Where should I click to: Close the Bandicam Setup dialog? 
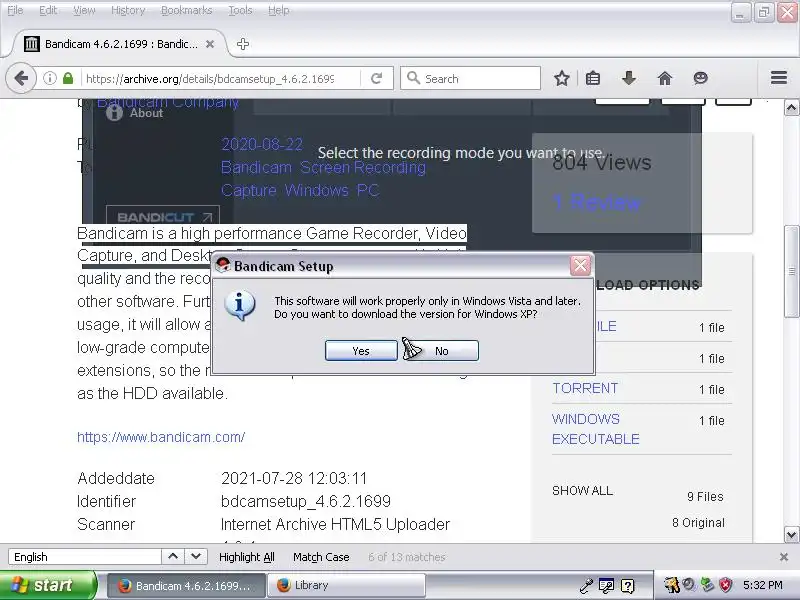coord(580,265)
